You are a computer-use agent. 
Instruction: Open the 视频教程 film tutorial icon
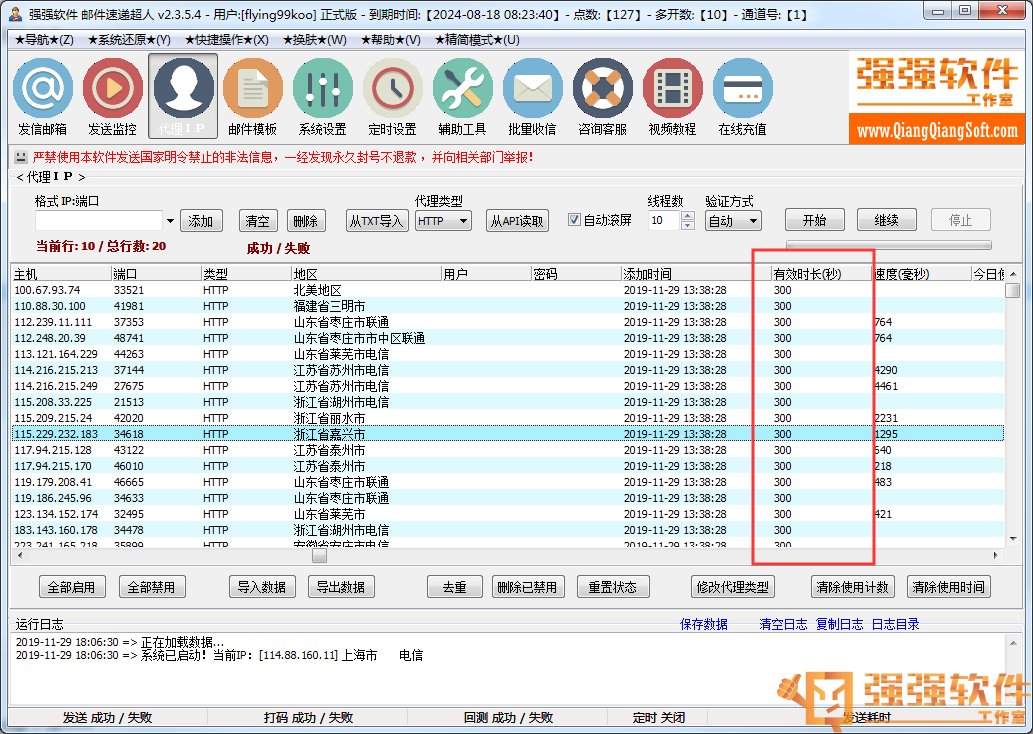tap(673, 96)
